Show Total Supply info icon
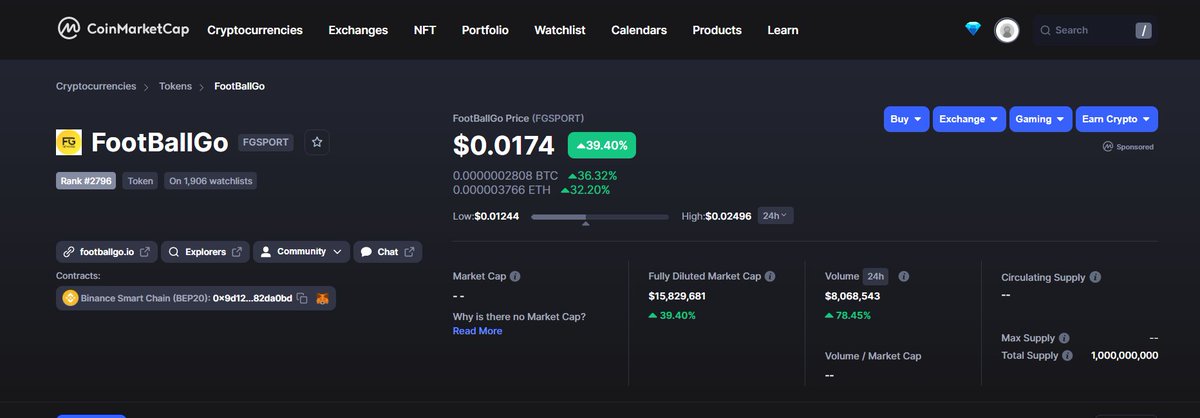Screen dimensions: 1200x418 click(x=1067, y=355)
